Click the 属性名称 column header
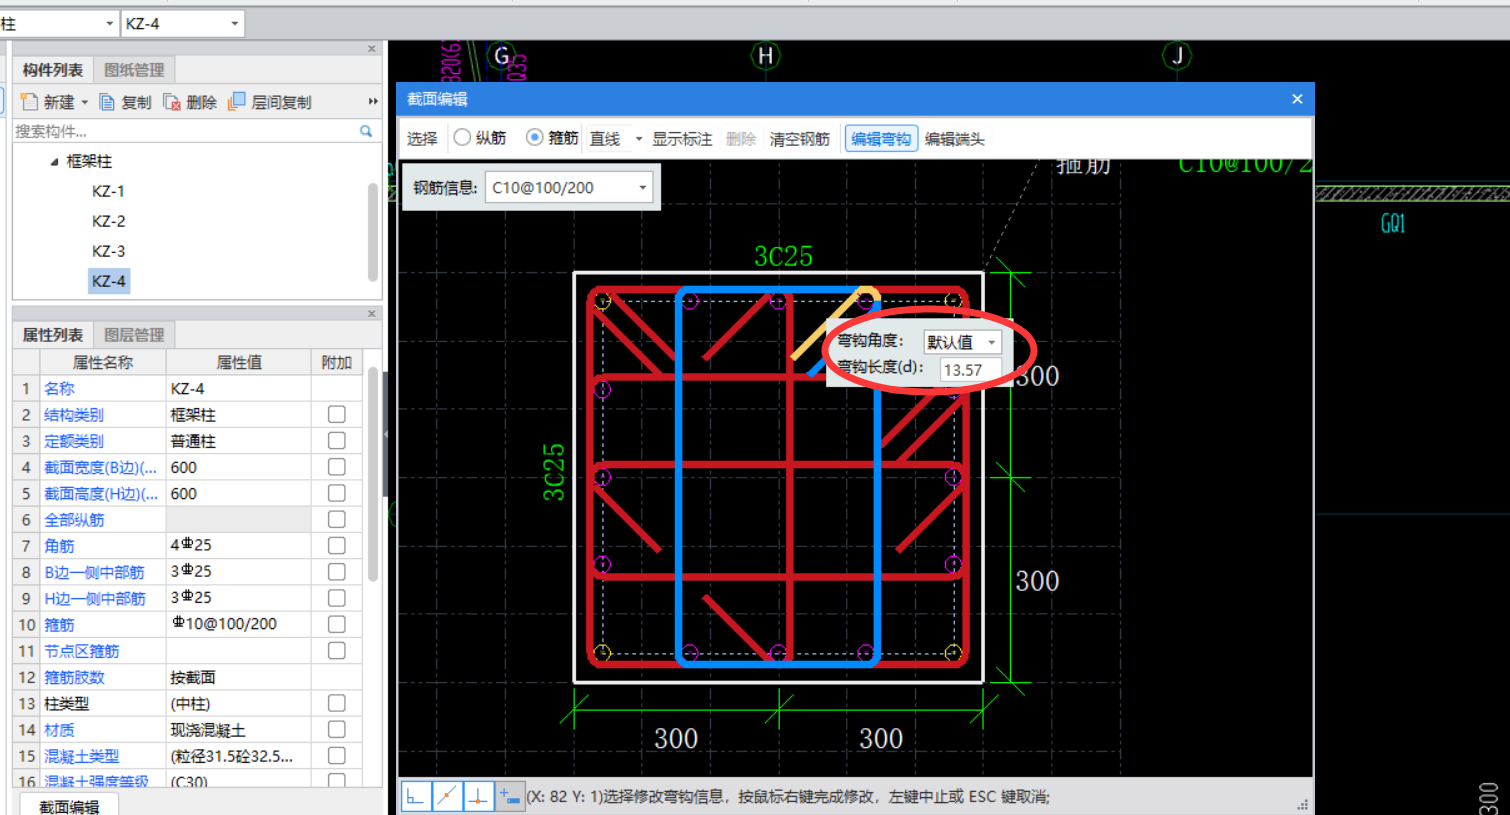Viewport: 1510px width, 815px height. 102,362
